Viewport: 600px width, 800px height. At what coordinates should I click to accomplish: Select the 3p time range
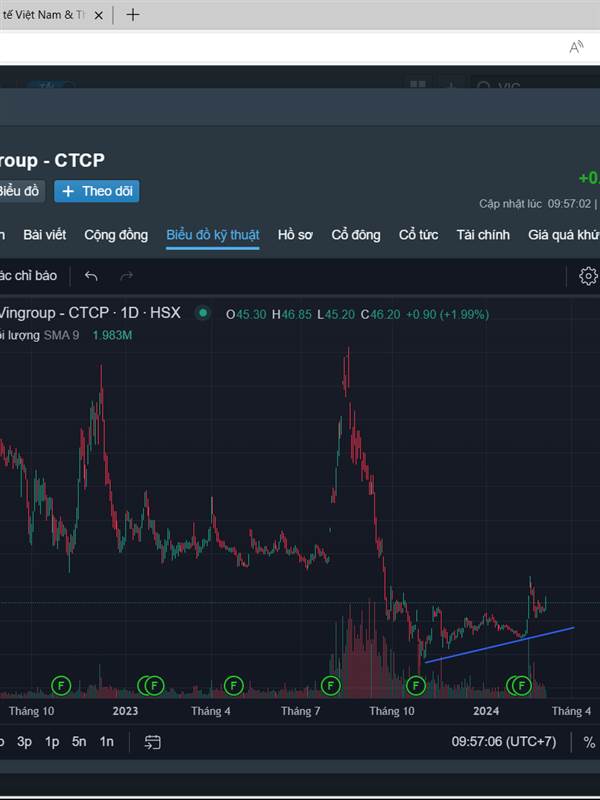24,741
